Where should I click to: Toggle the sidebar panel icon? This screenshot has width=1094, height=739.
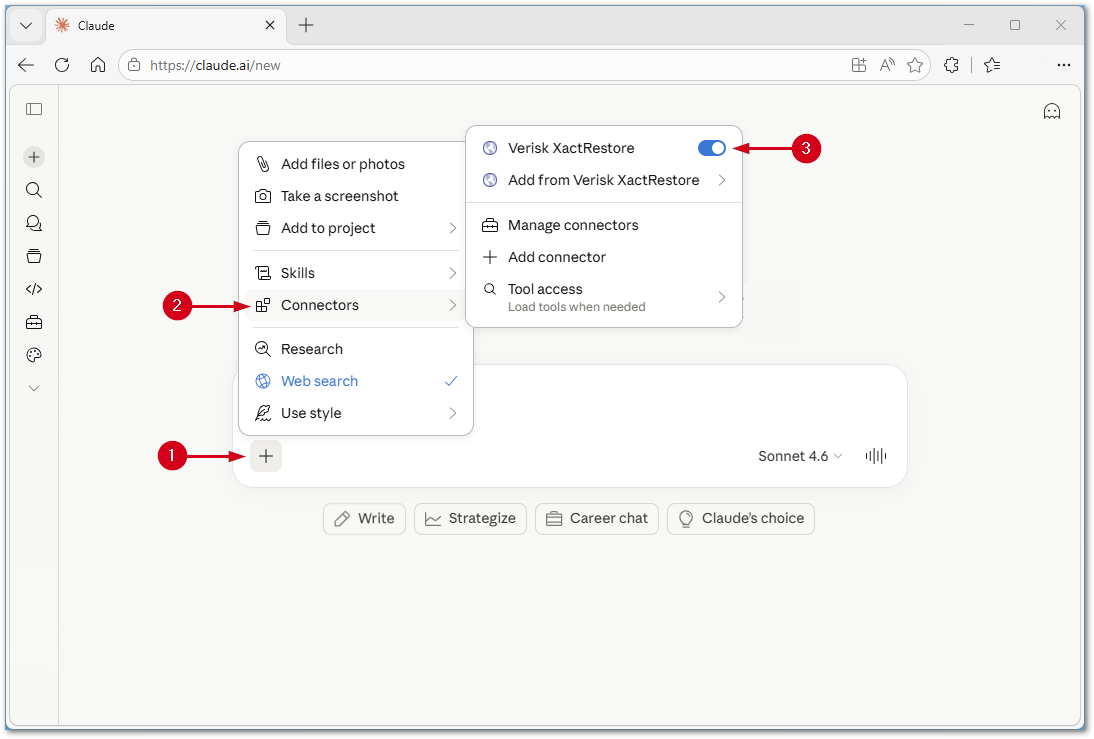[33, 109]
